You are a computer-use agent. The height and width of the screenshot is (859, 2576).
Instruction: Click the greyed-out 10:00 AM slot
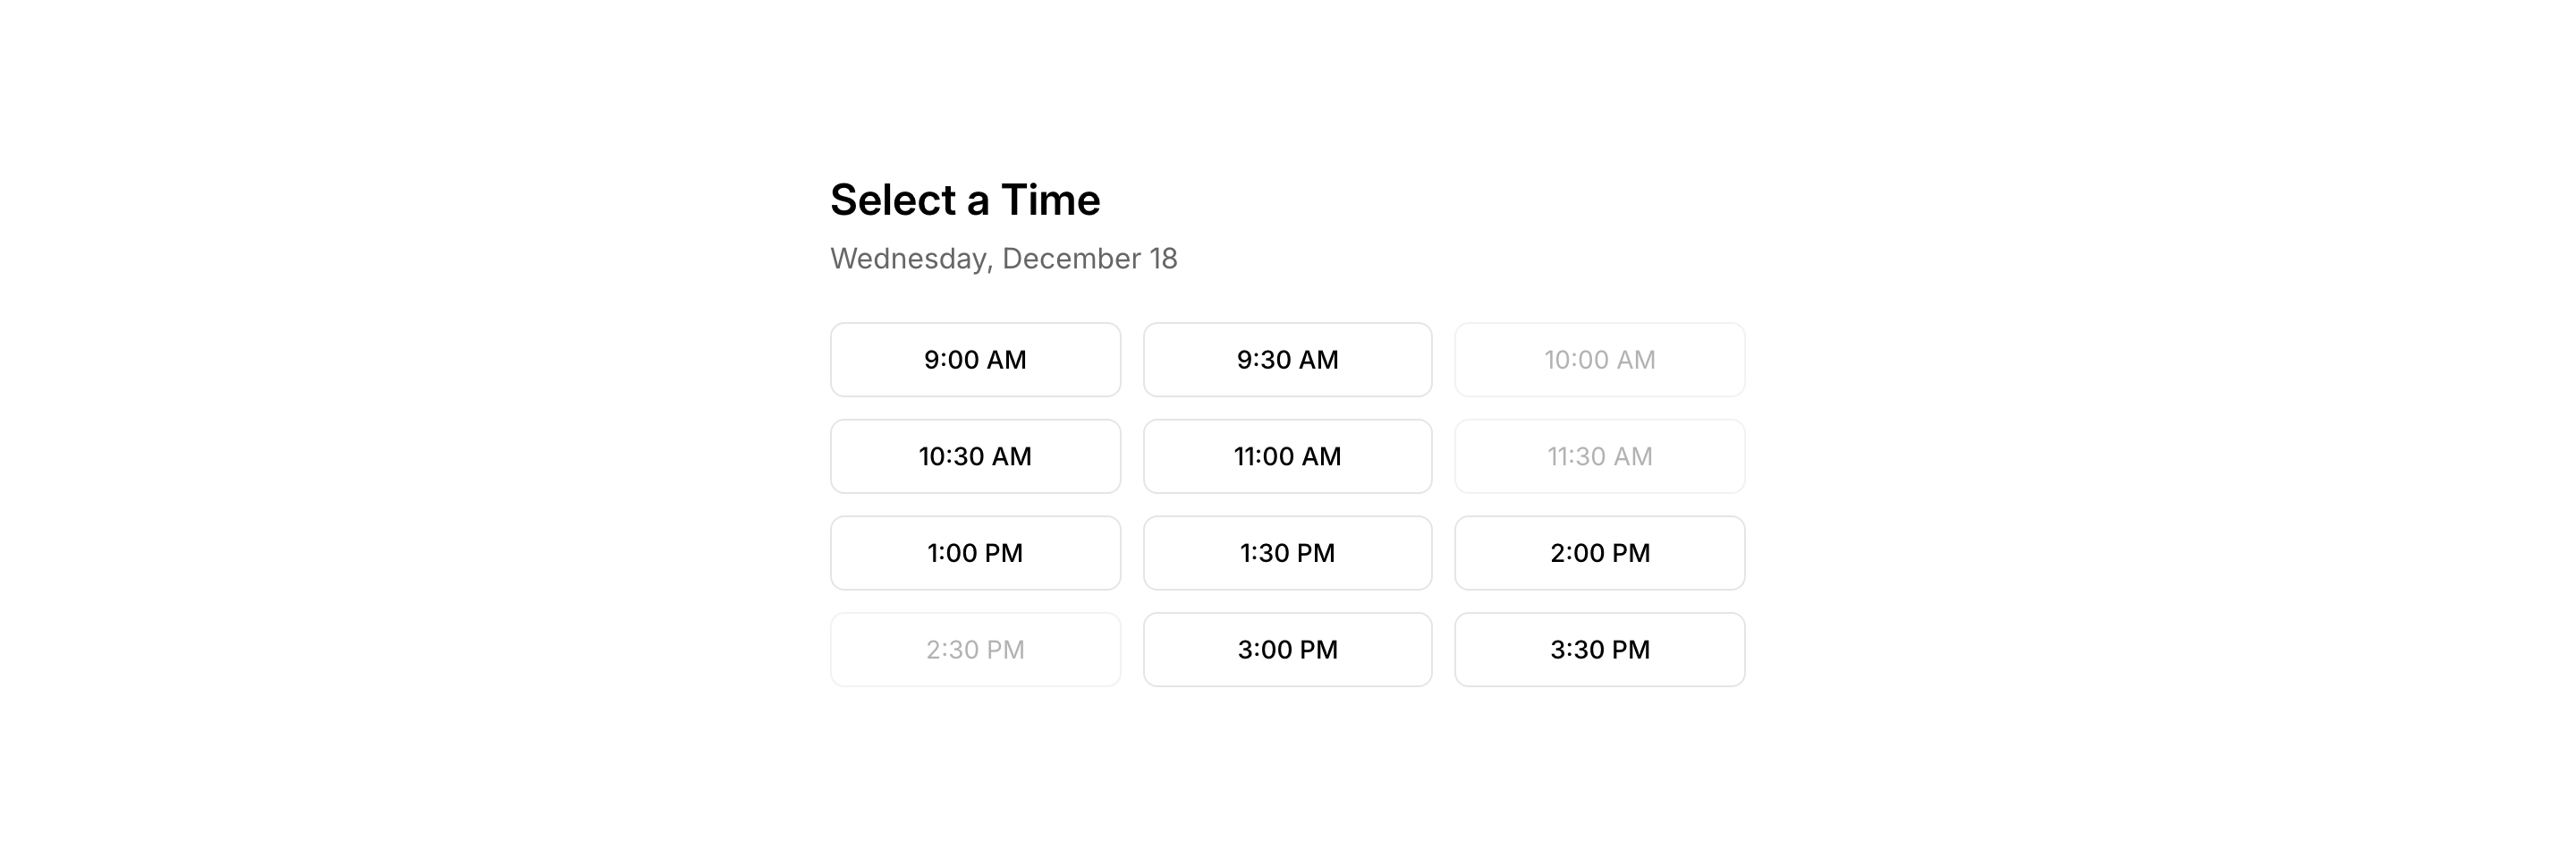pyautogui.click(x=1599, y=360)
